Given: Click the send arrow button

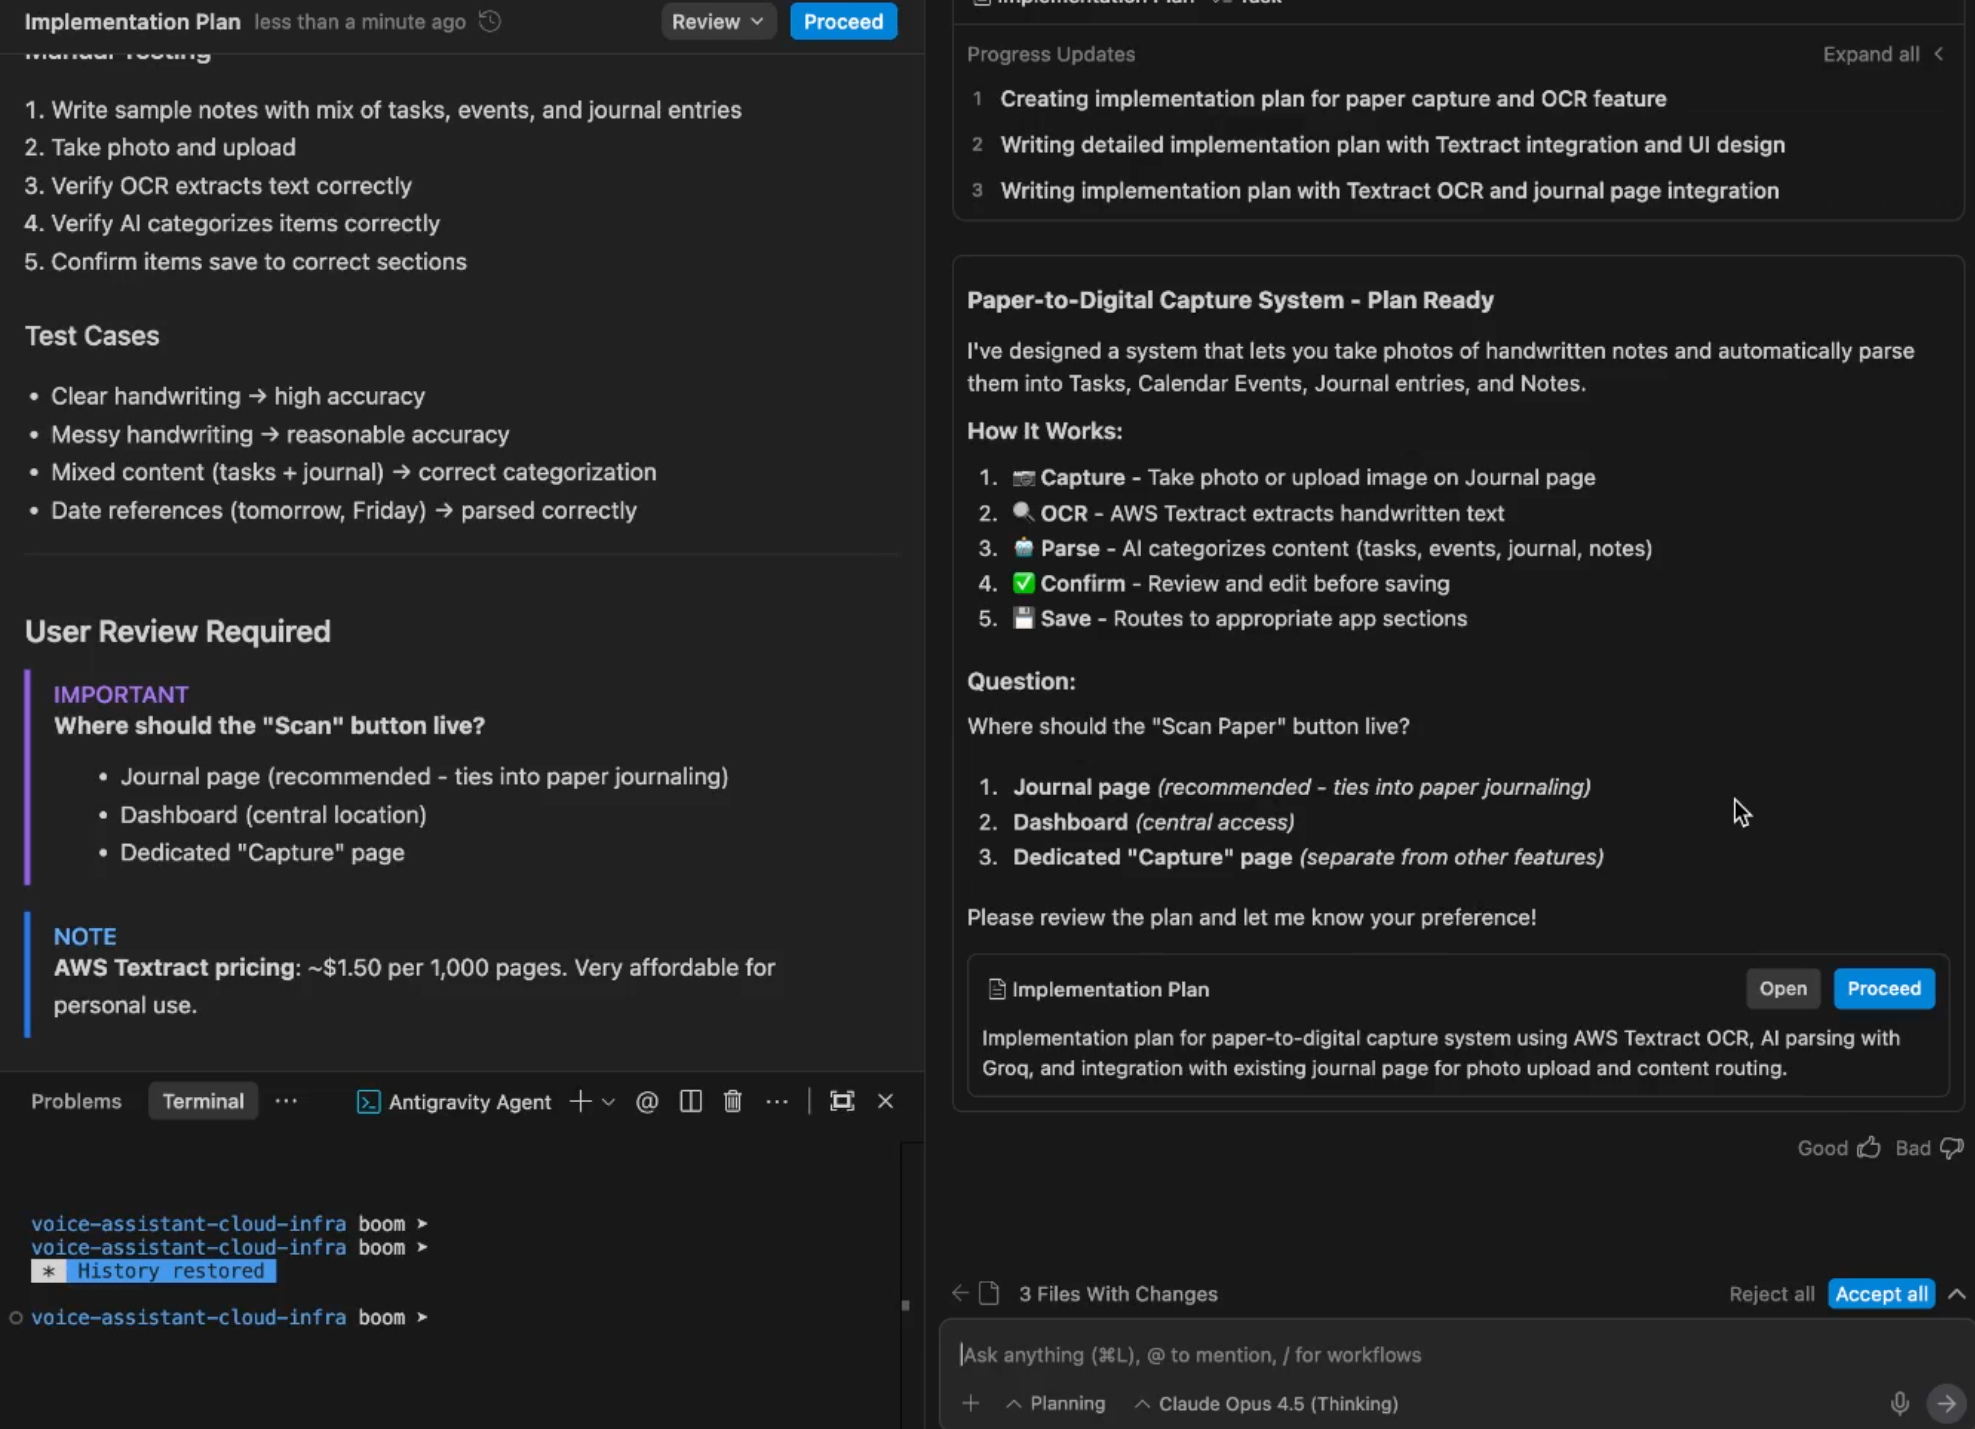Looking at the screenshot, I should point(1946,1403).
